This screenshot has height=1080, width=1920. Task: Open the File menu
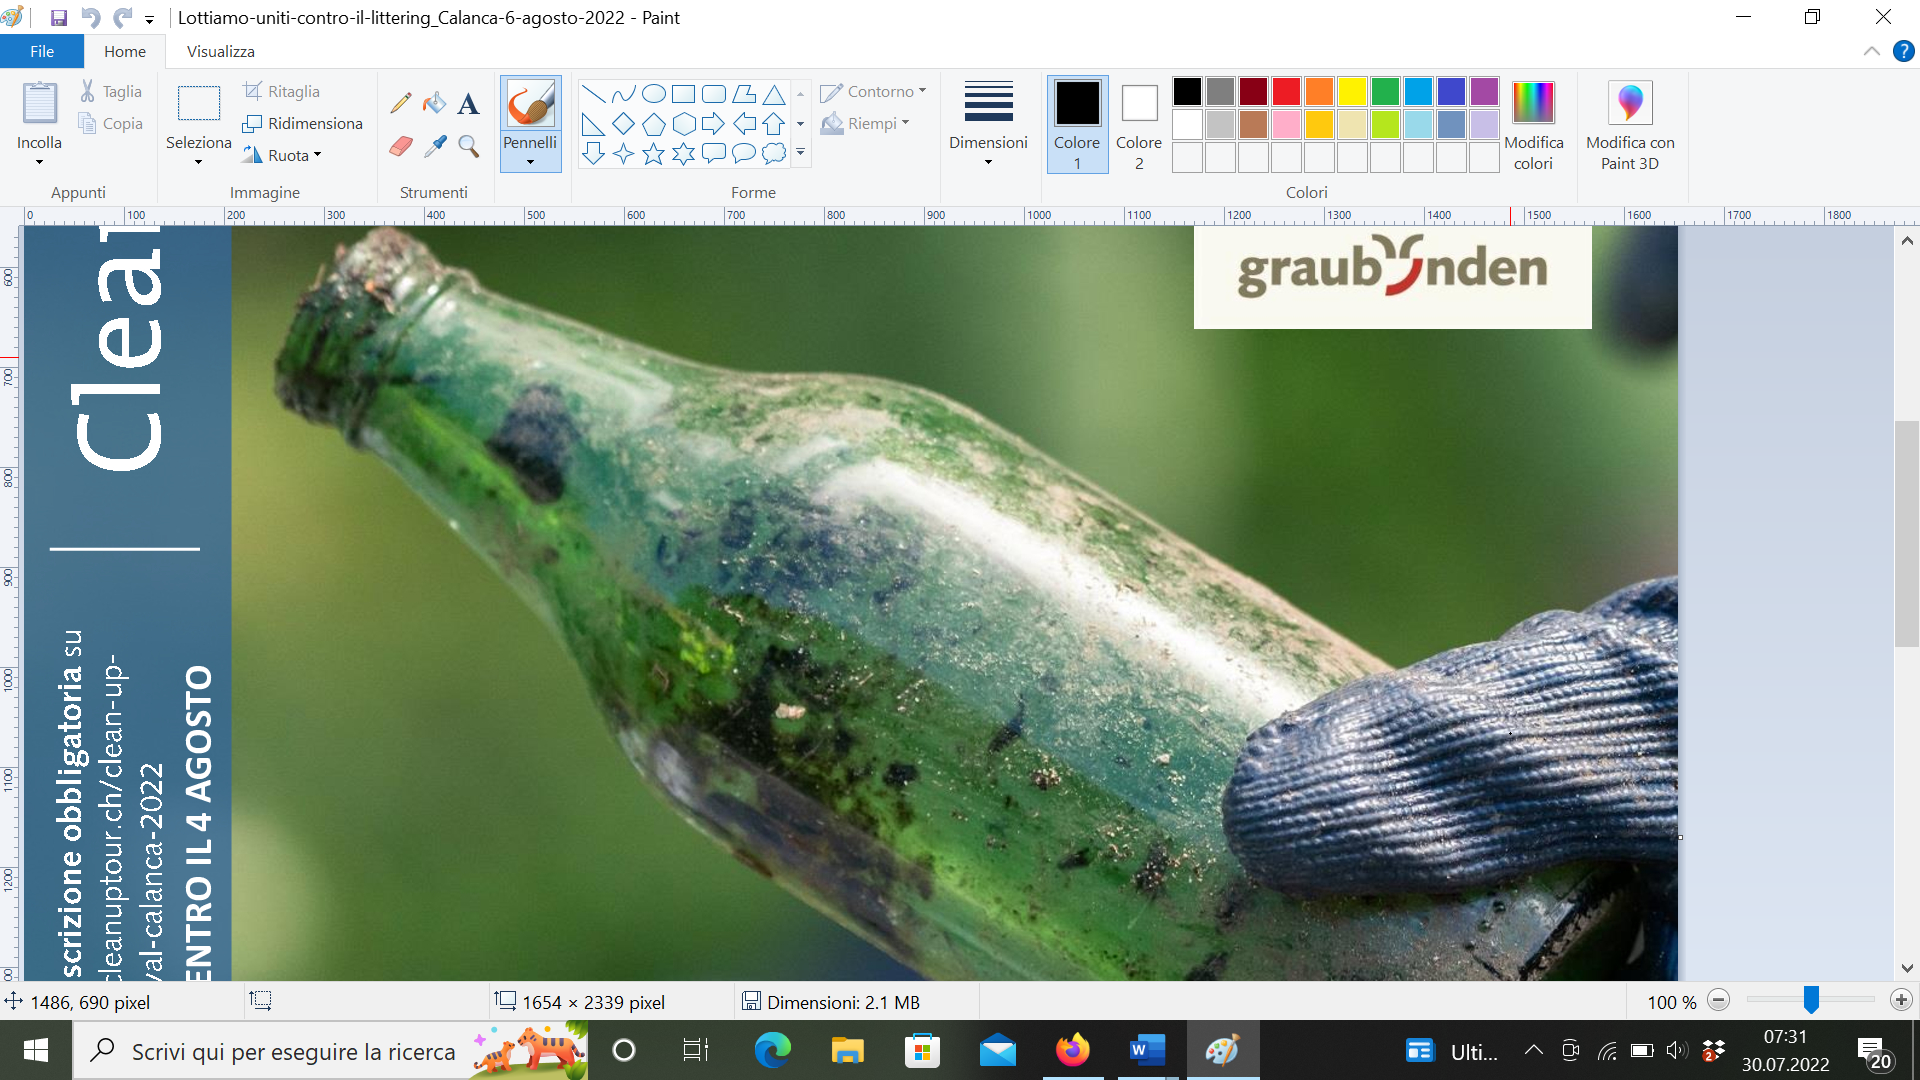point(42,51)
